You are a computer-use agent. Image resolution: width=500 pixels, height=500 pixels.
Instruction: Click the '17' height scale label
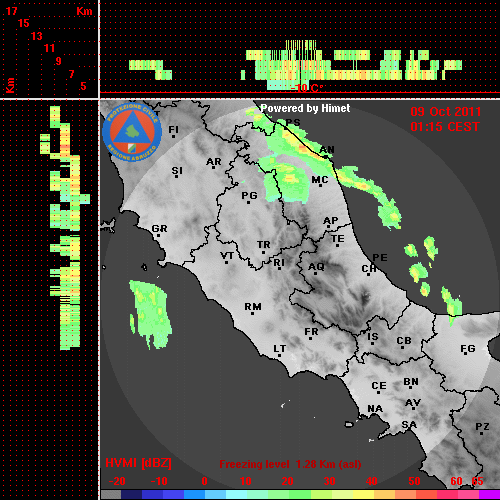[11, 11]
